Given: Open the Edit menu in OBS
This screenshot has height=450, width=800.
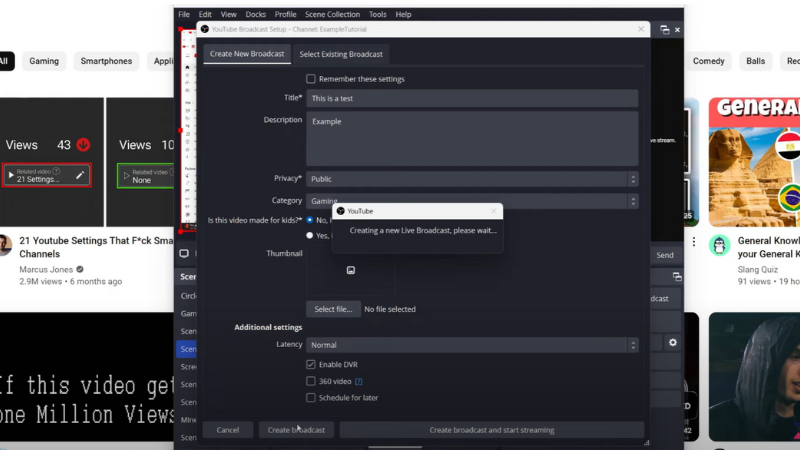Looking at the screenshot, I should (x=205, y=14).
